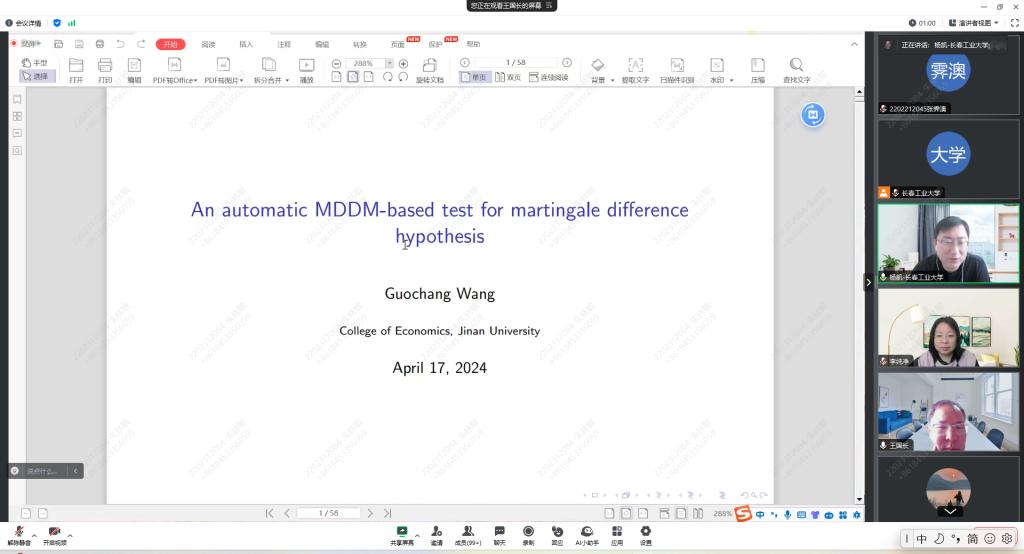The width and height of the screenshot is (1024, 554).
Task: Unmute the microphone
Action: pos(19,532)
